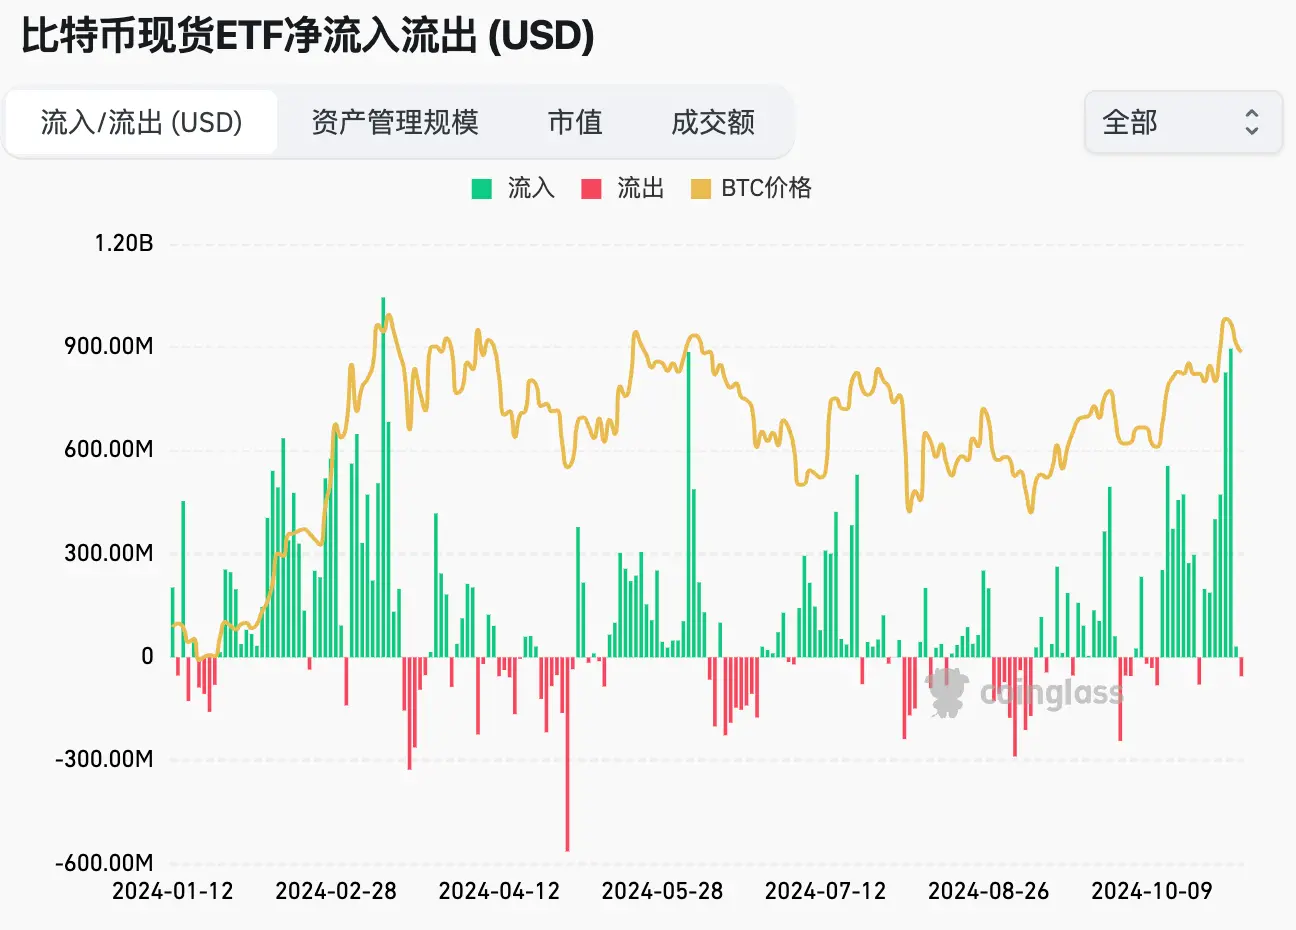Click the red 流出 legend swatch

[x=592, y=188]
